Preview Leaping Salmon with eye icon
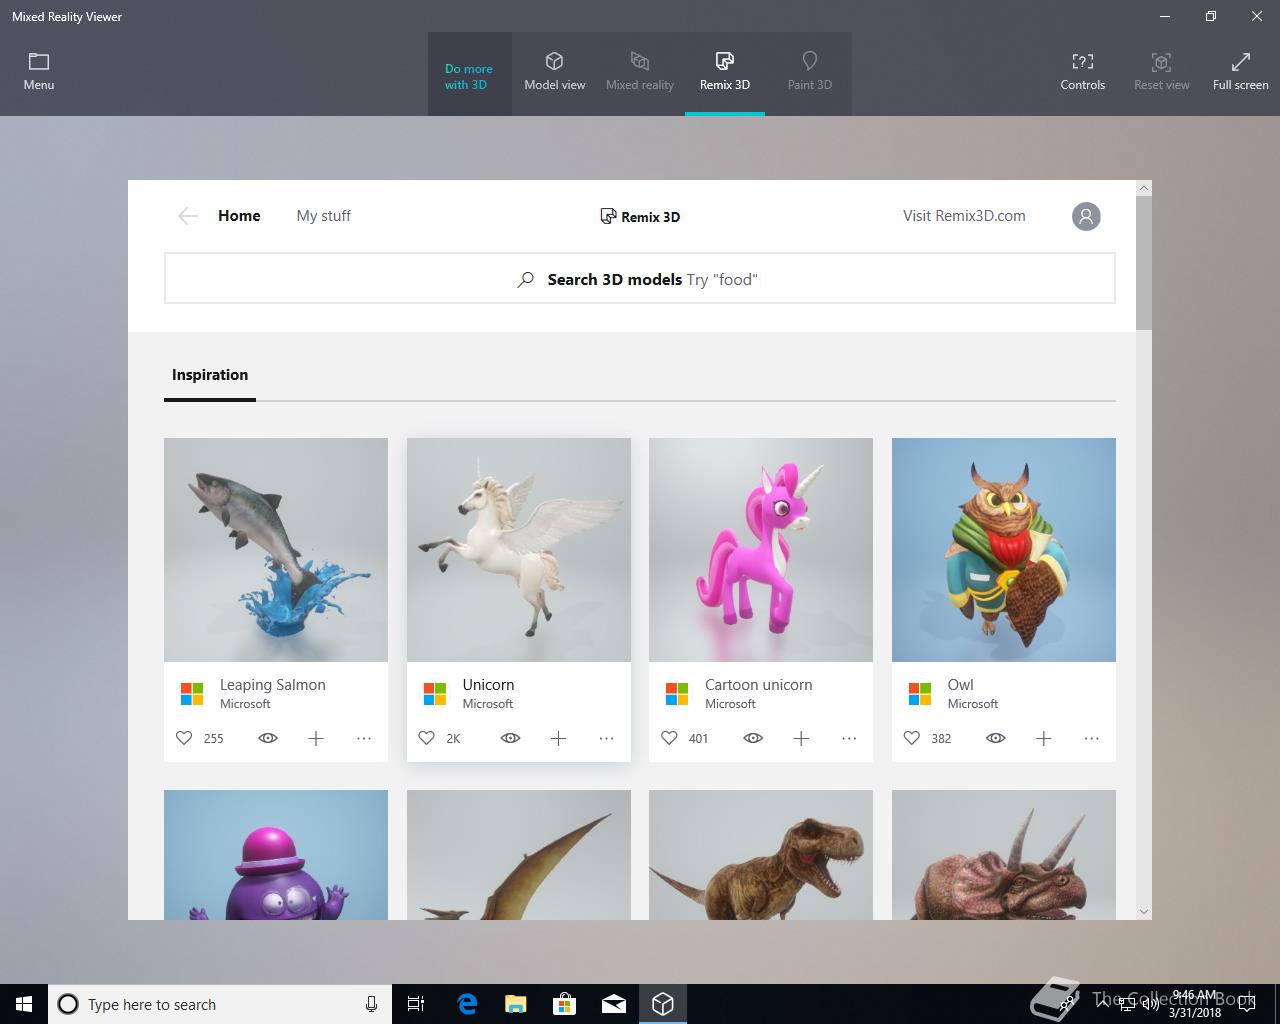Screen dimensions: 1280x1024 click(268, 738)
